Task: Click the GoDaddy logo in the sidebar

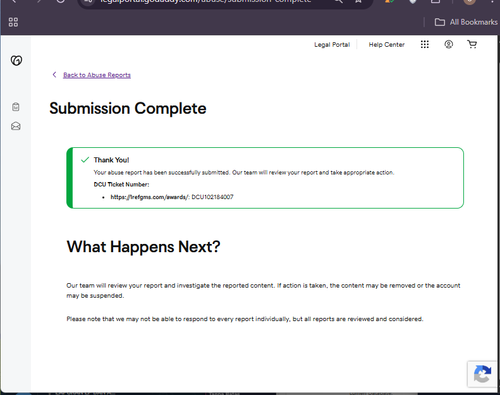Action: pos(16,60)
